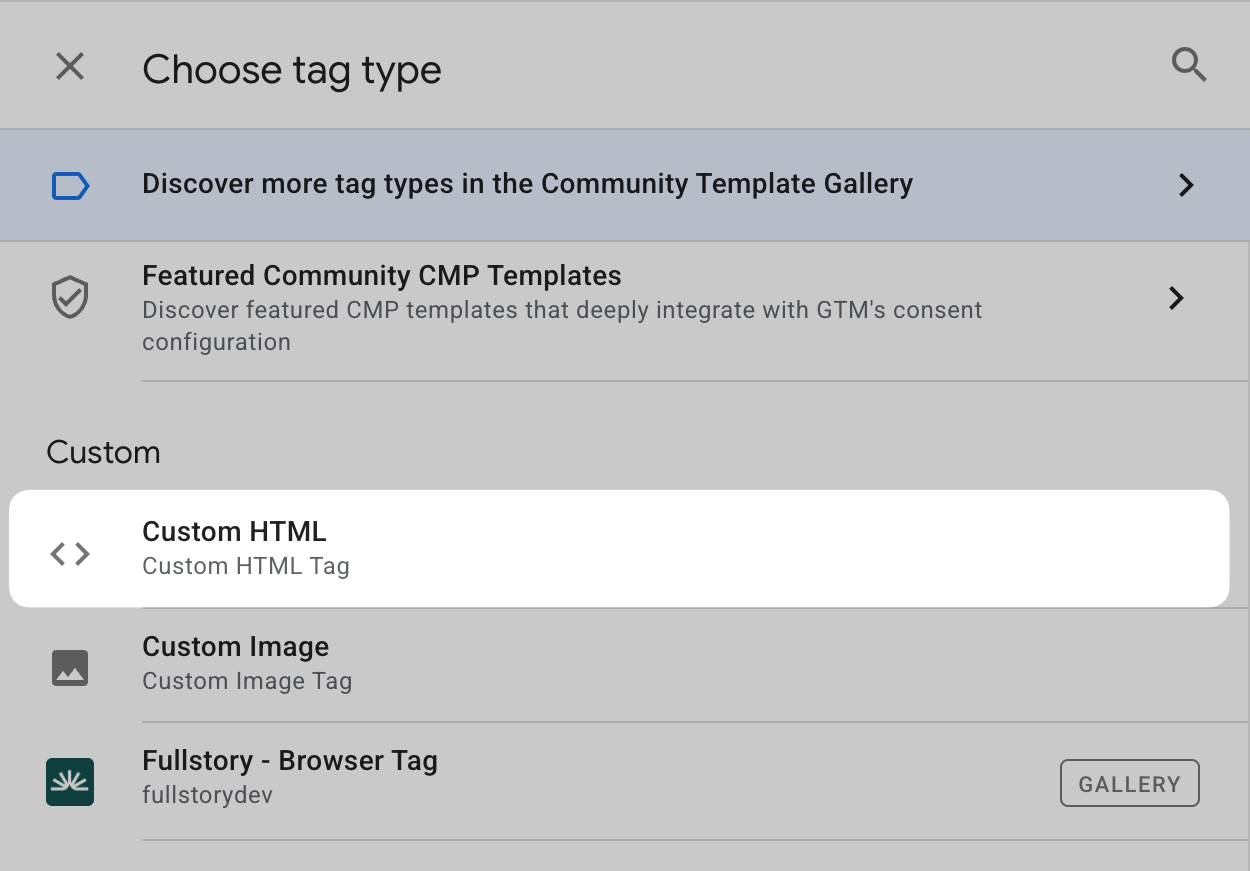This screenshot has width=1250, height=871.
Task: Click the Custom Image picture icon
Action: click(x=70, y=667)
